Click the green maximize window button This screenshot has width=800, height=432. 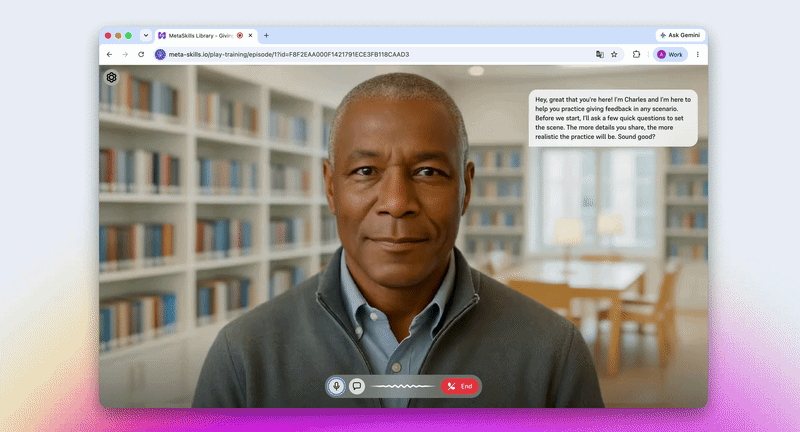pyautogui.click(x=129, y=36)
